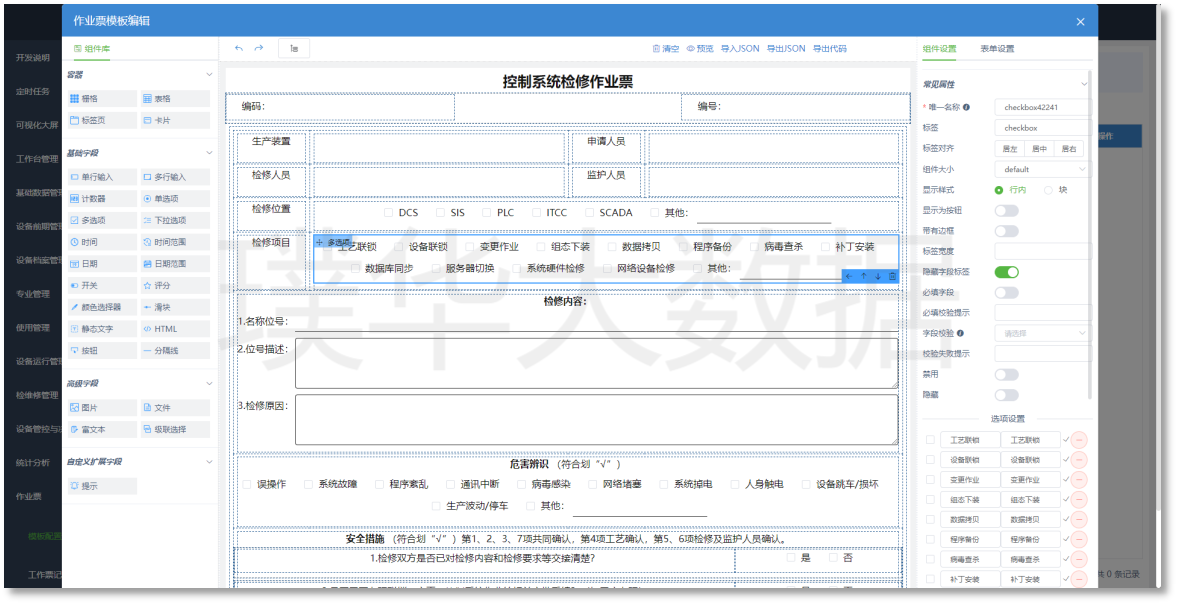Click the redo arrow in the editor toolbar

[259, 48]
